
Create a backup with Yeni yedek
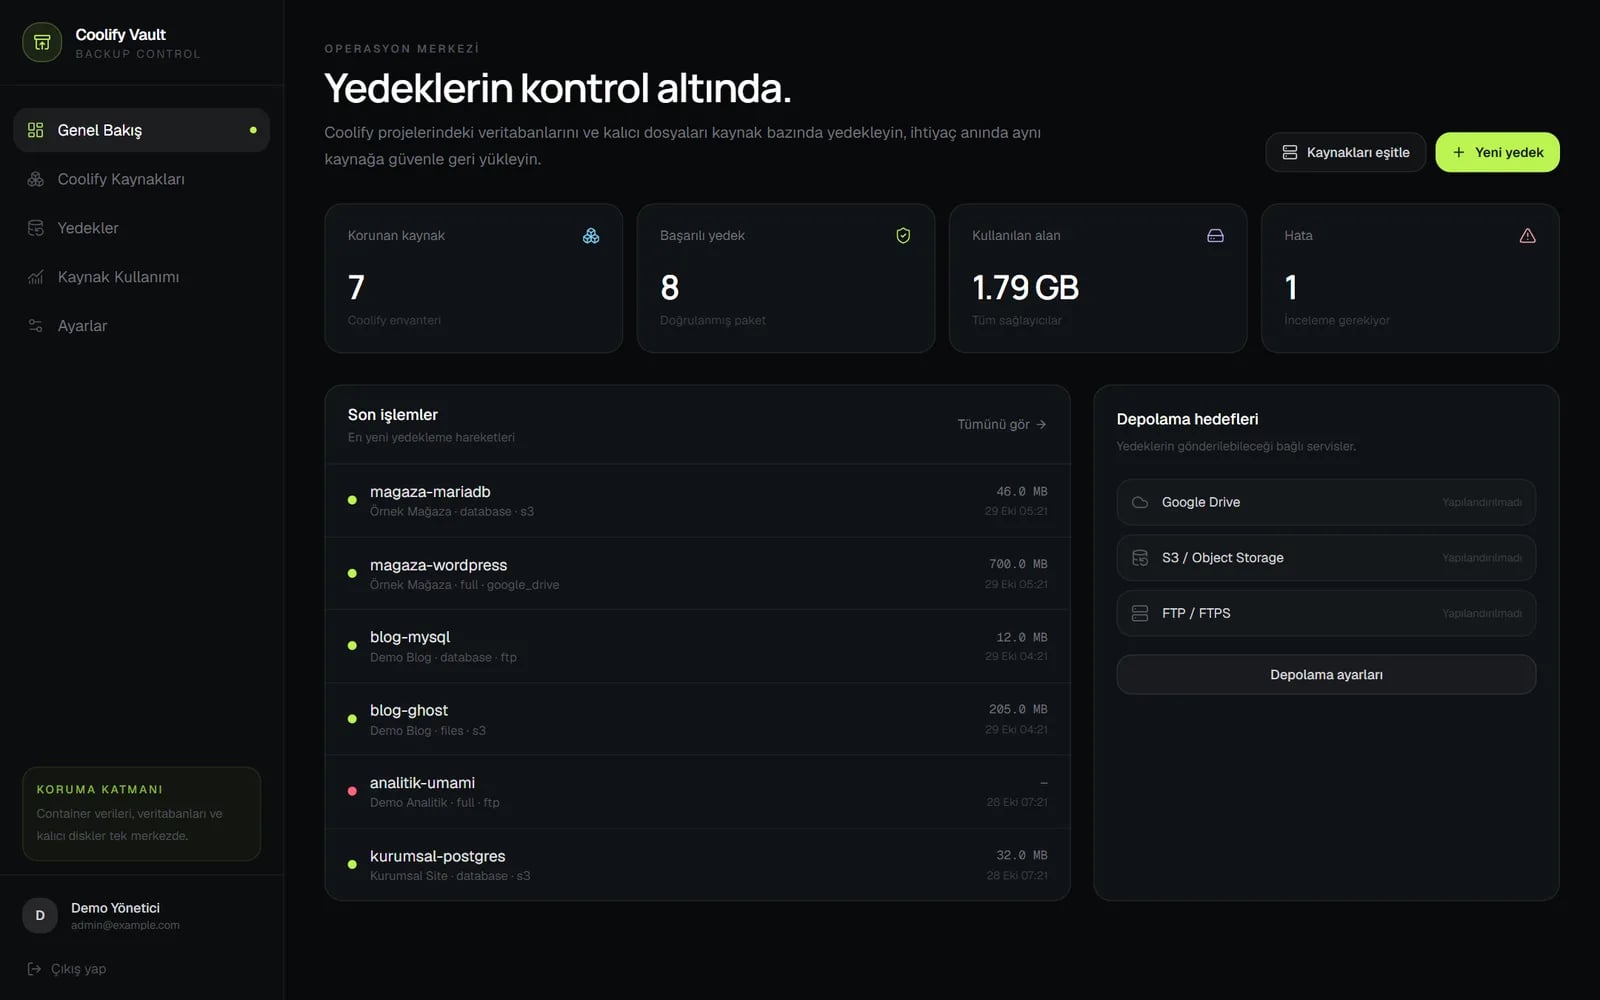click(x=1497, y=152)
